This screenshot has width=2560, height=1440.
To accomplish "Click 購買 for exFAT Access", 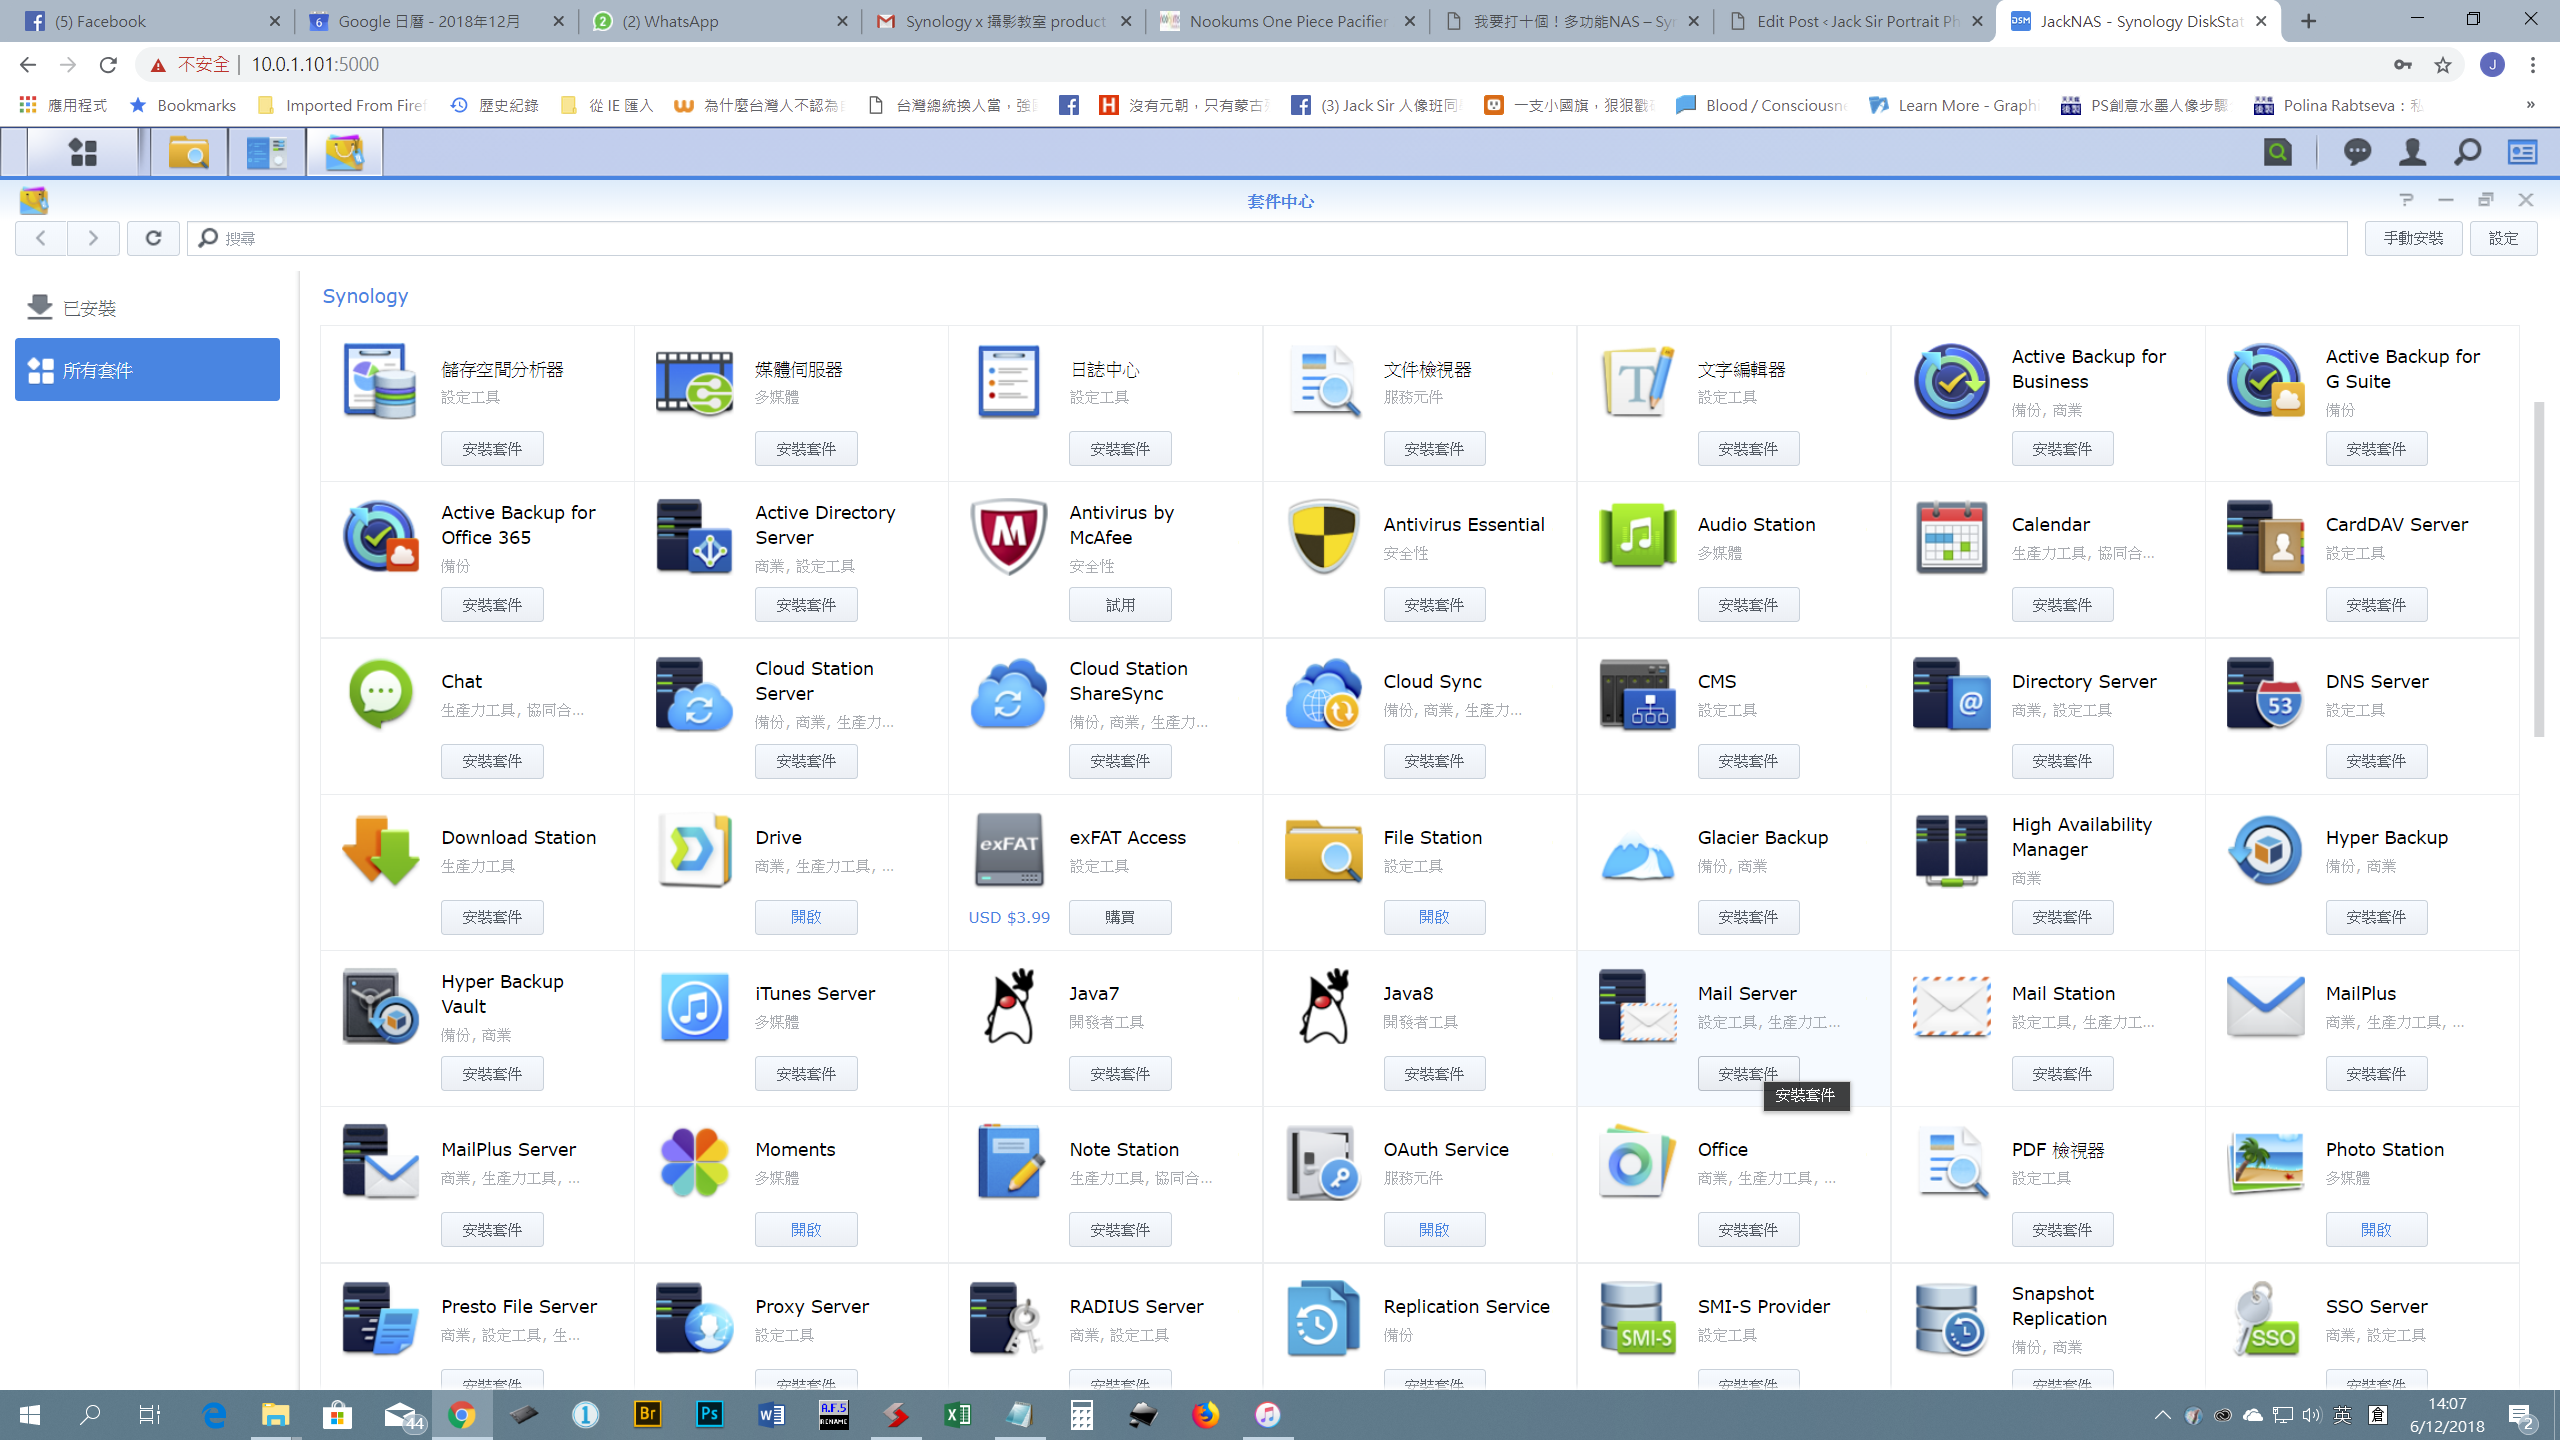I will point(1120,917).
